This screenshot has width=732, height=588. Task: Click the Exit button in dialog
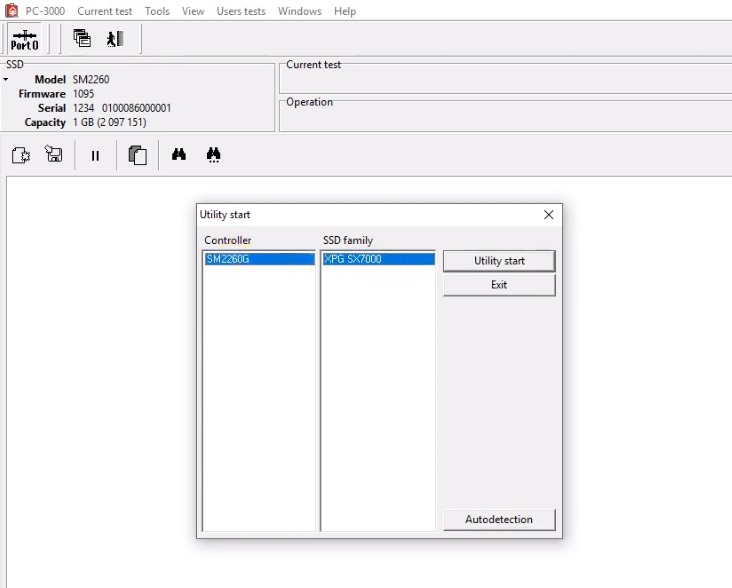click(x=498, y=285)
